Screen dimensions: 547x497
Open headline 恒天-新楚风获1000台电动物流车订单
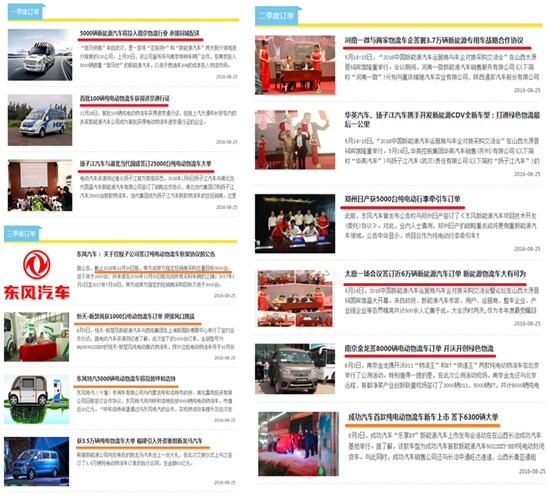point(136,316)
